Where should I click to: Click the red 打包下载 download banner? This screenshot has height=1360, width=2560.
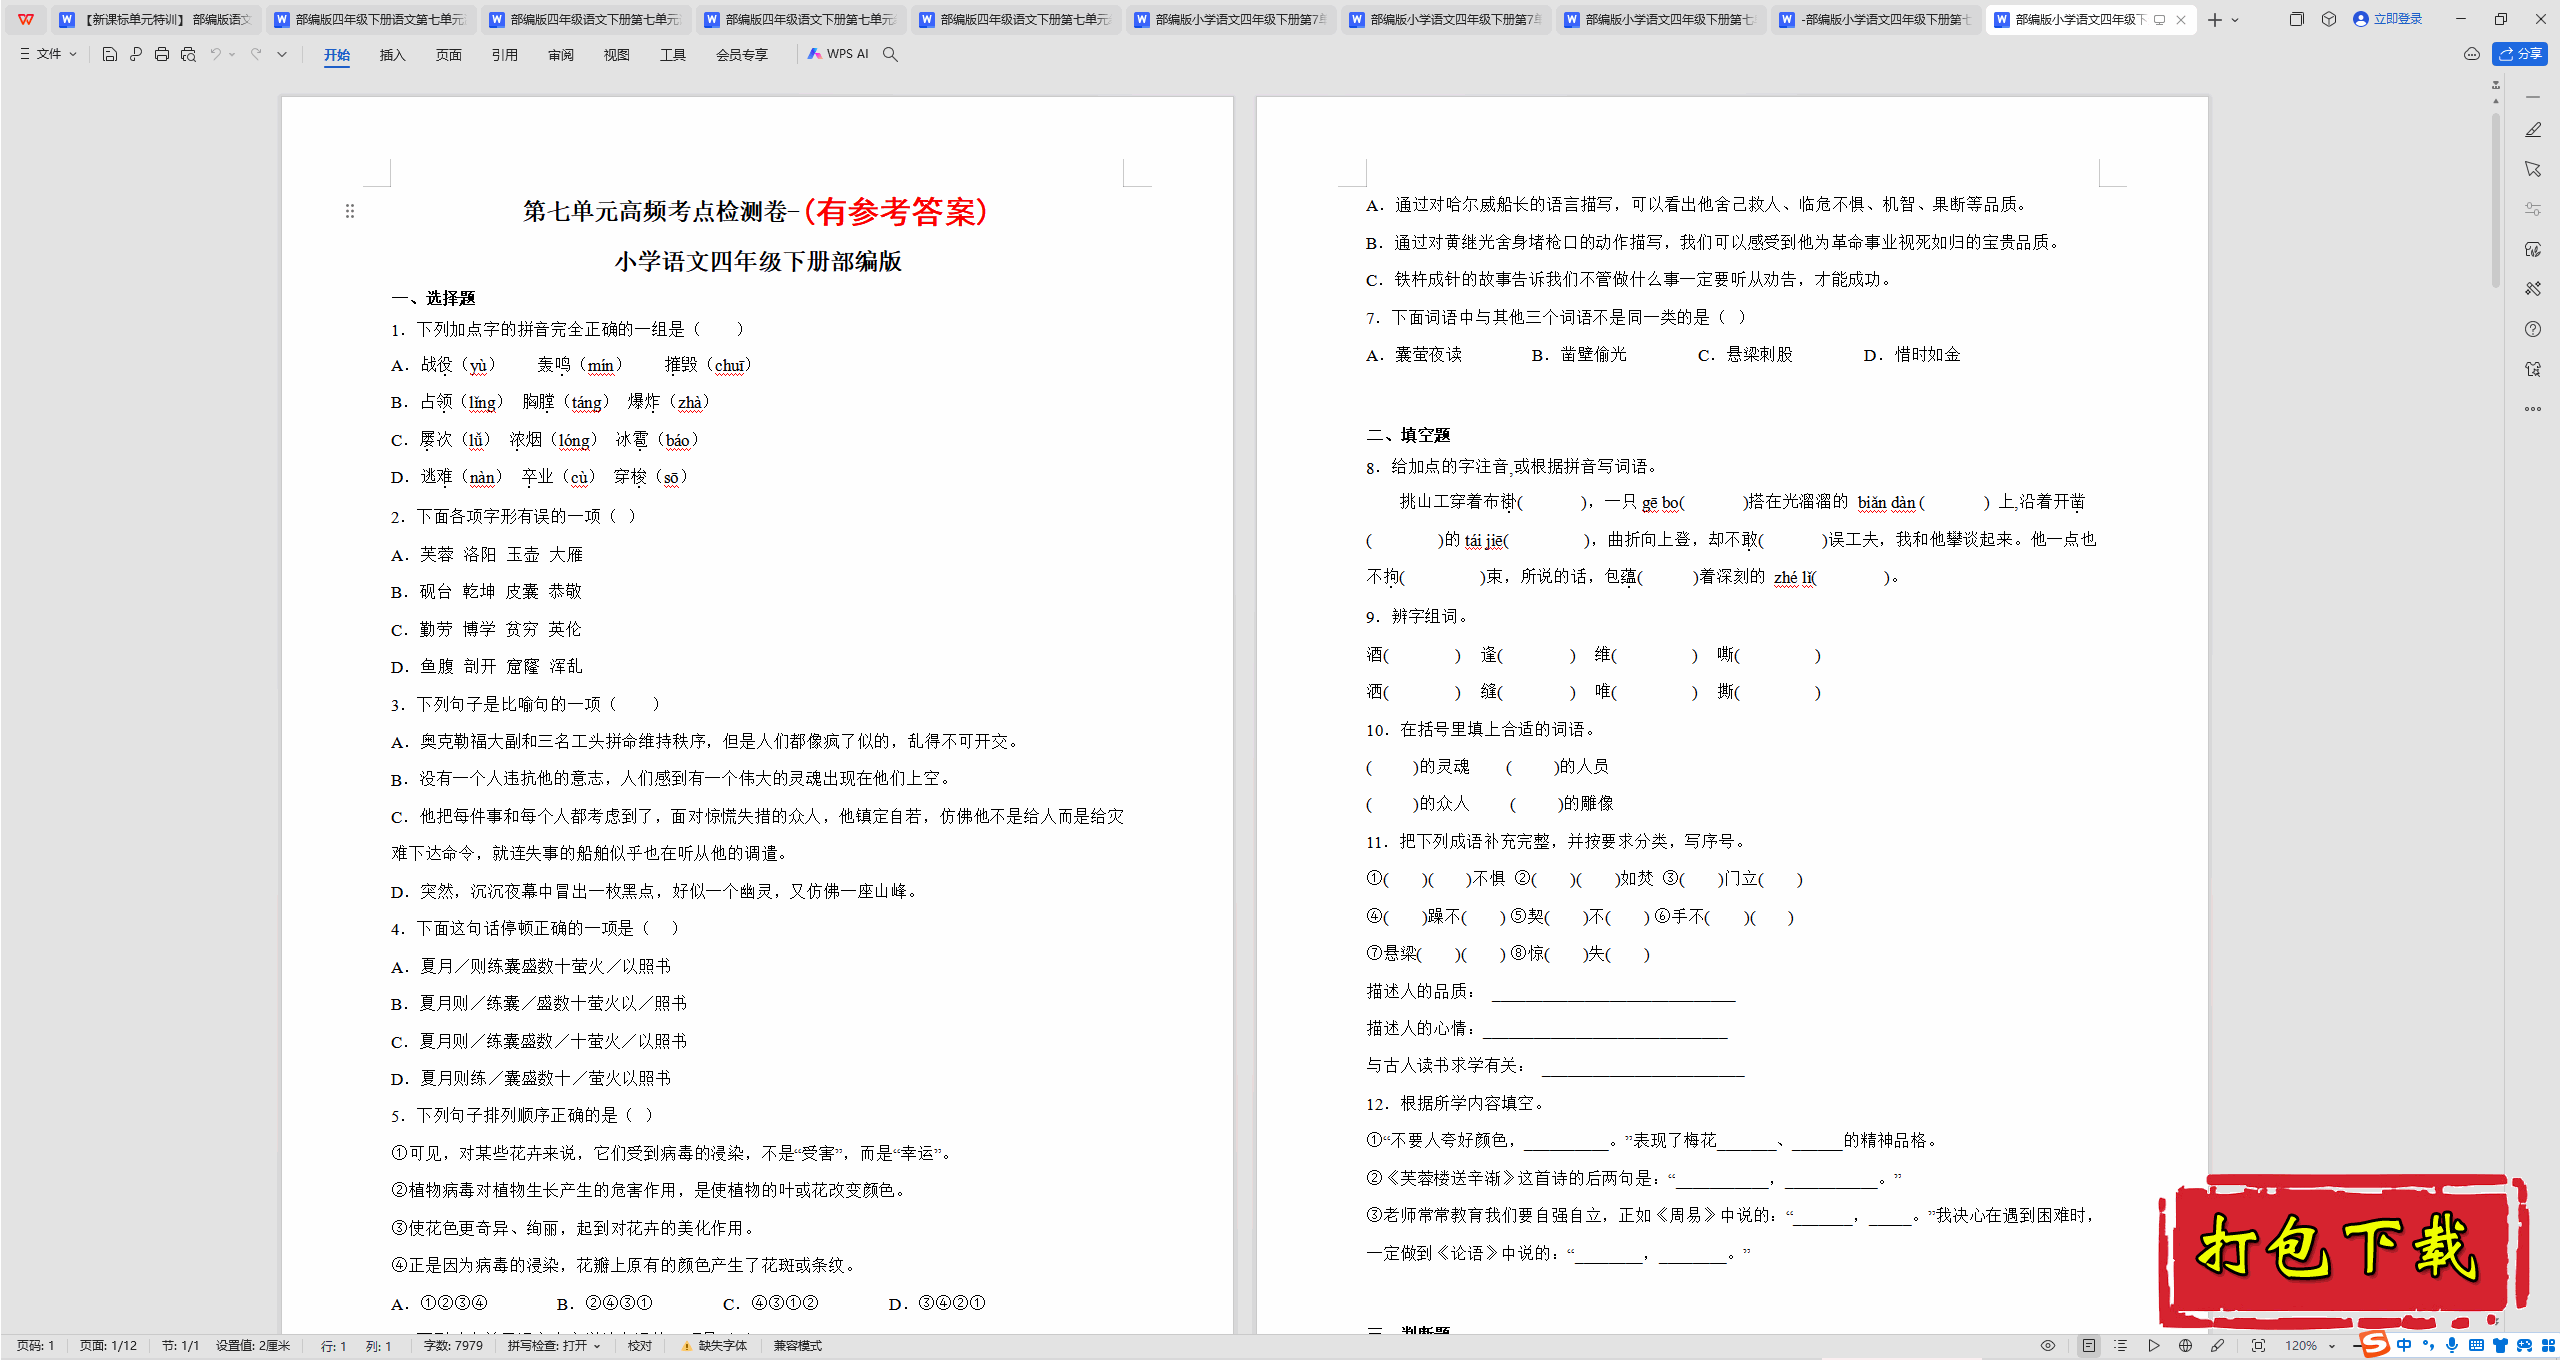(x=2343, y=1251)
